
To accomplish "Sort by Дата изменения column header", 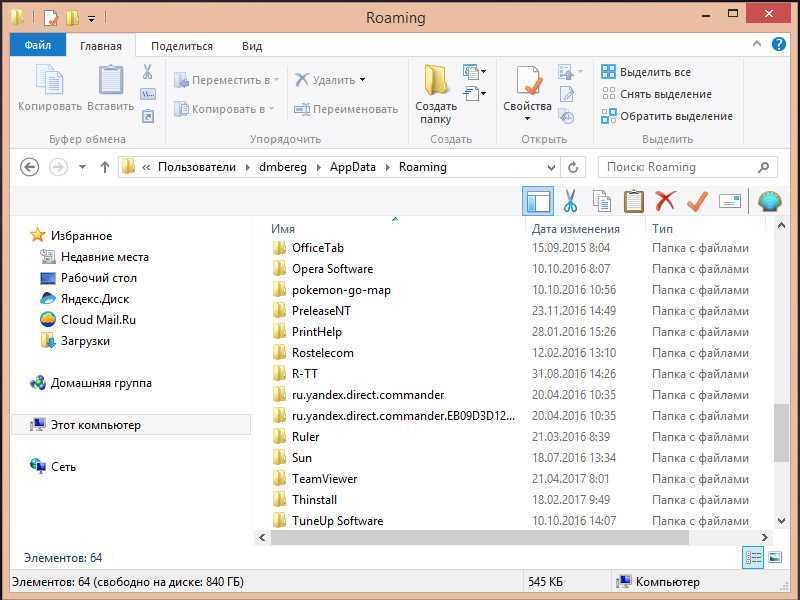I will click(576, 229).
